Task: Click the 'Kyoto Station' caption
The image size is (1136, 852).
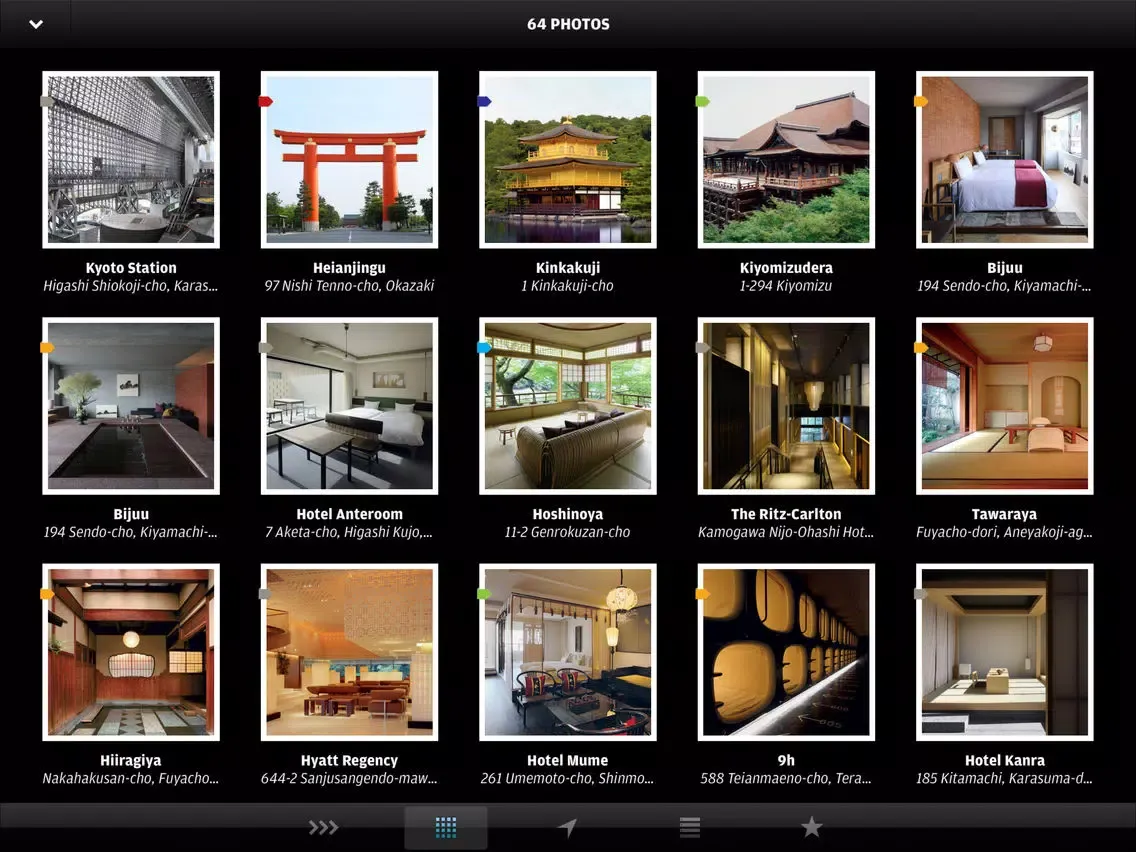Action: coord(131,267)
